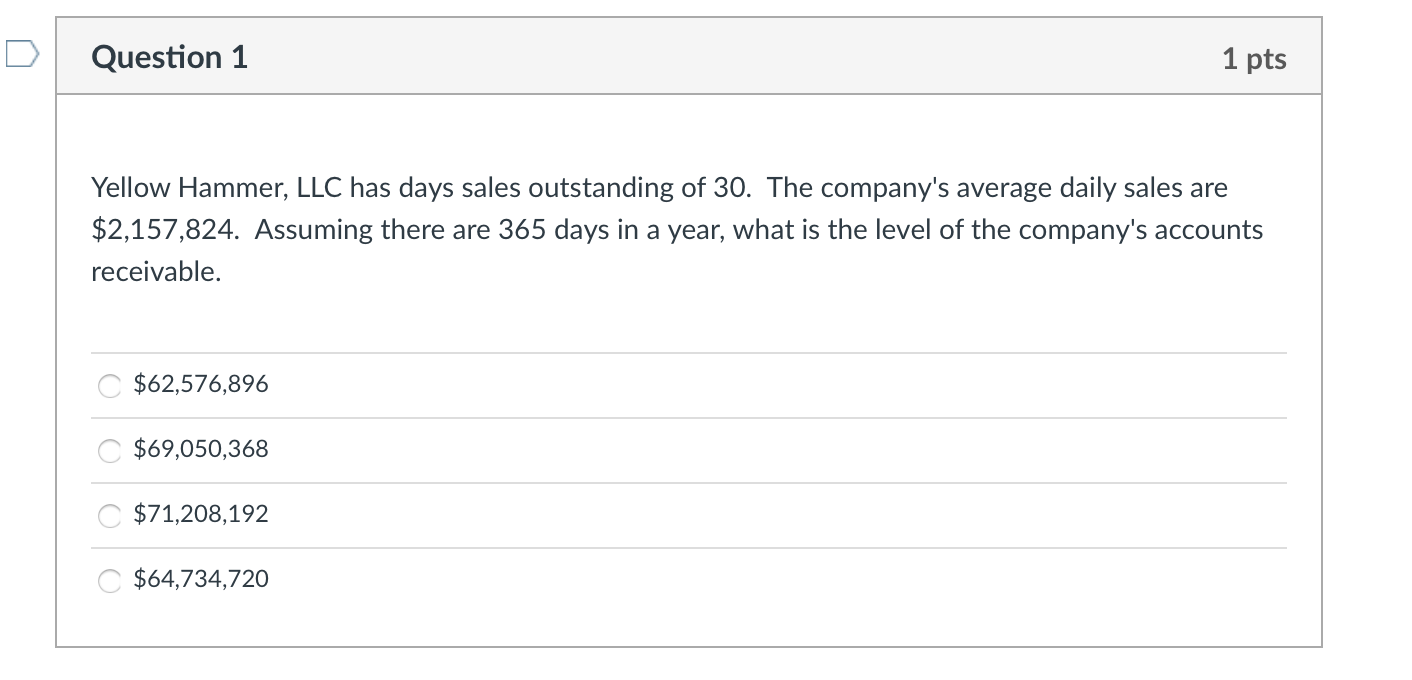Mark the $71,208,192 radio button

pos(109,516)
